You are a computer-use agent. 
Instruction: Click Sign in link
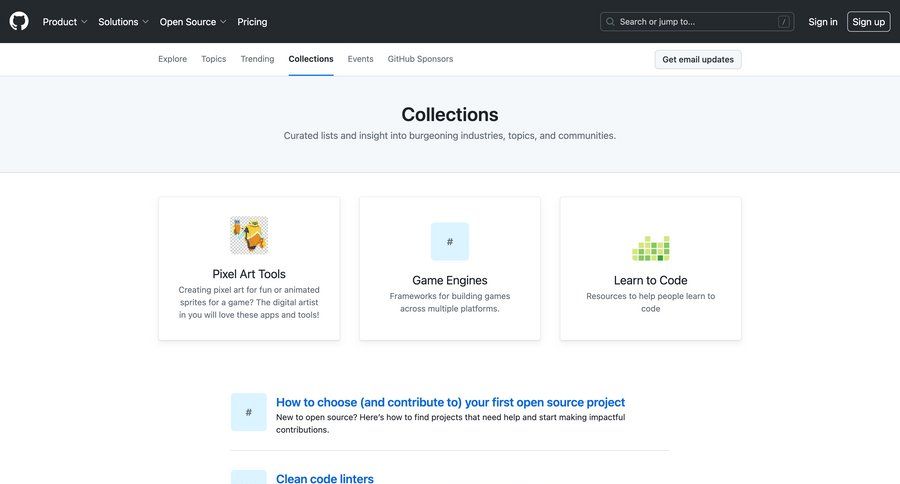pos(823,22)
